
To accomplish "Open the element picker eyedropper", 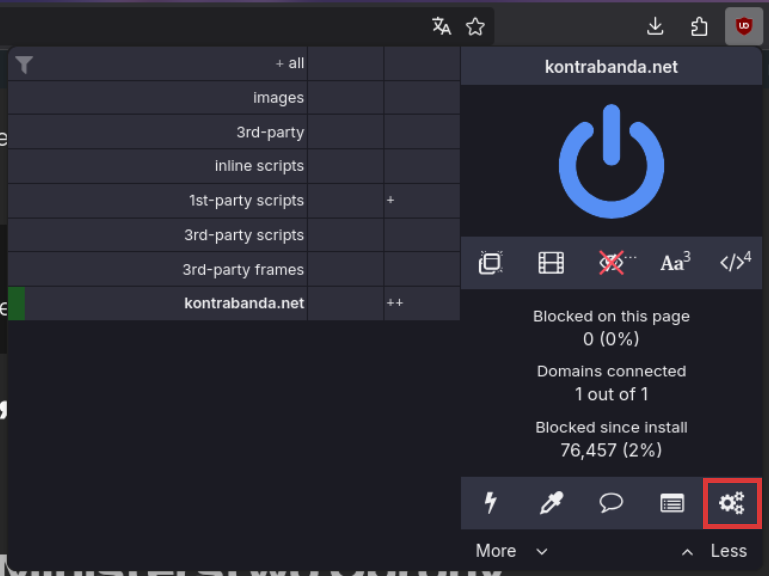I will click(x=551, y=503).
